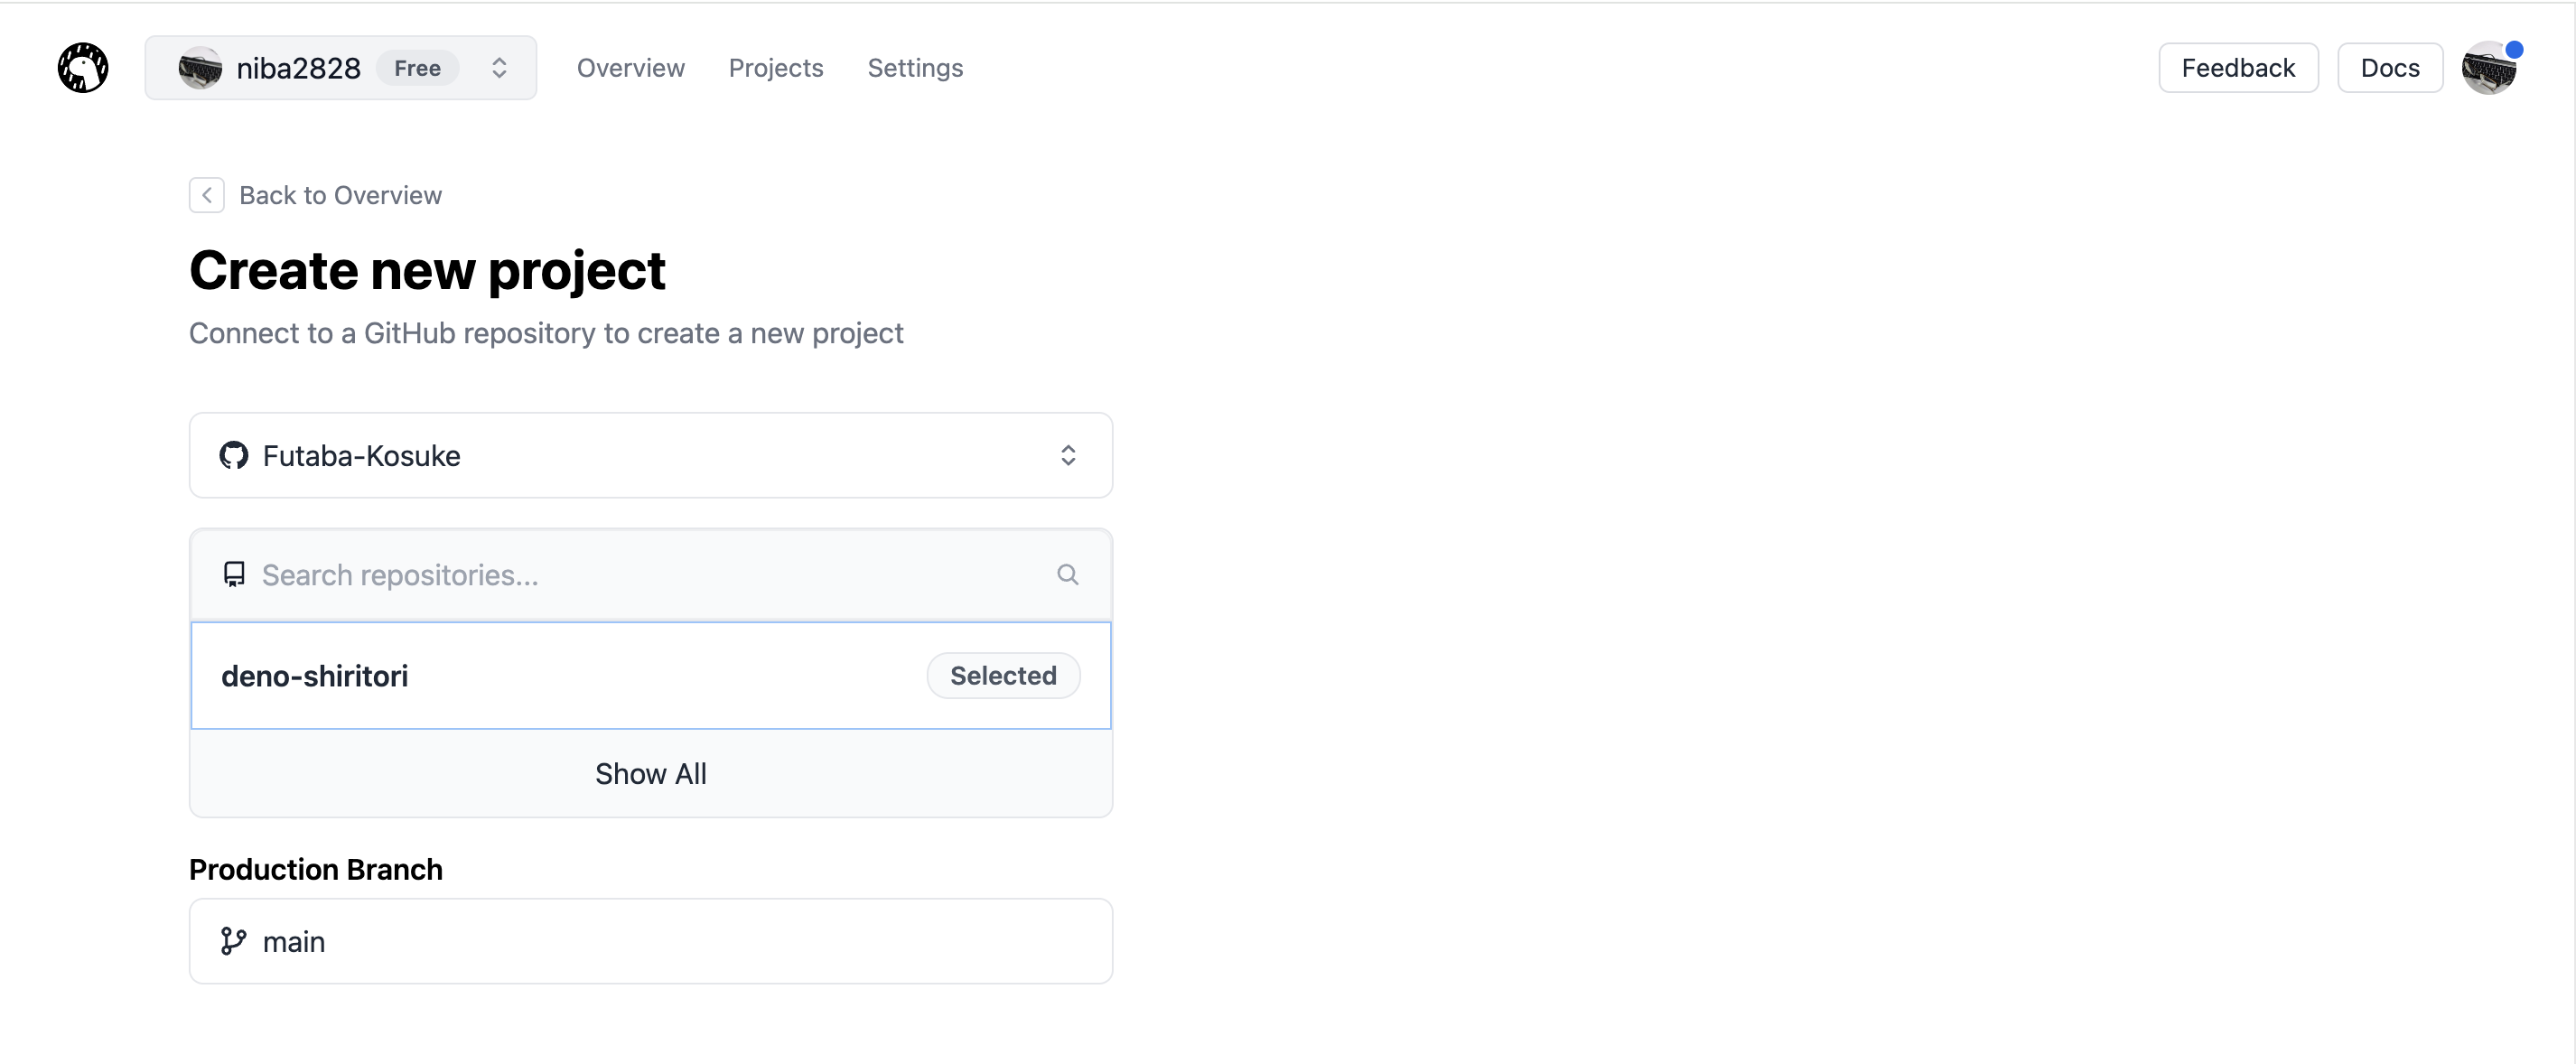Click the niba2828 organization avatar

pos(200,68)
